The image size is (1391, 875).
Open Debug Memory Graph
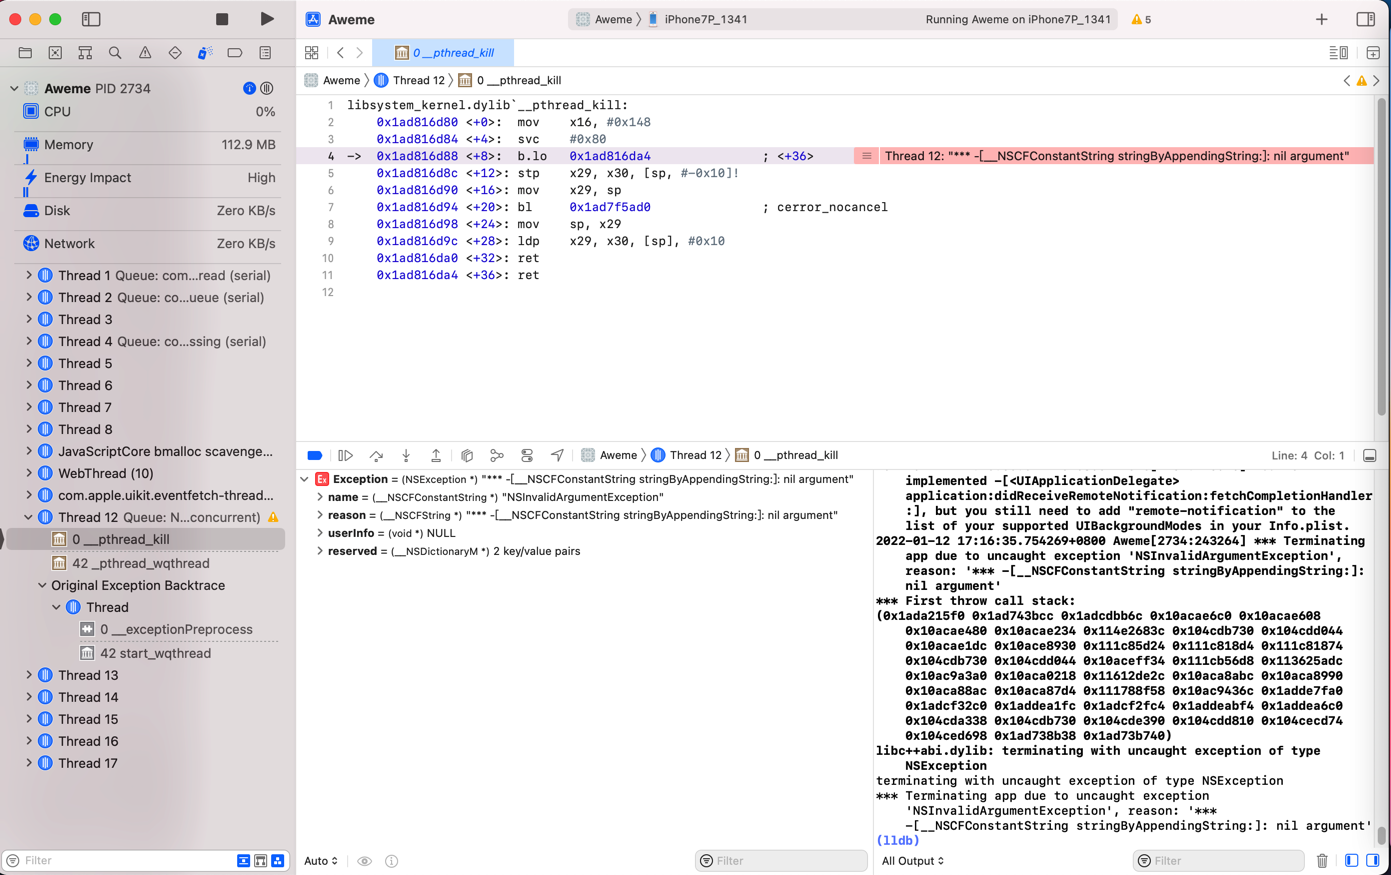(x=497, y=455)
